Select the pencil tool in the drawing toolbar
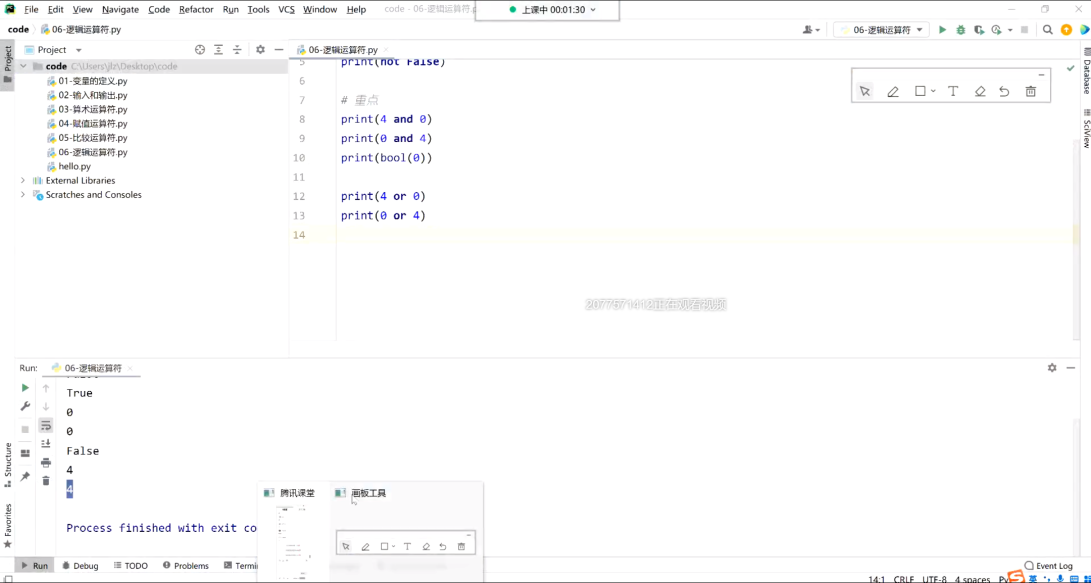The image size is (1091, 583). (893, 91)
